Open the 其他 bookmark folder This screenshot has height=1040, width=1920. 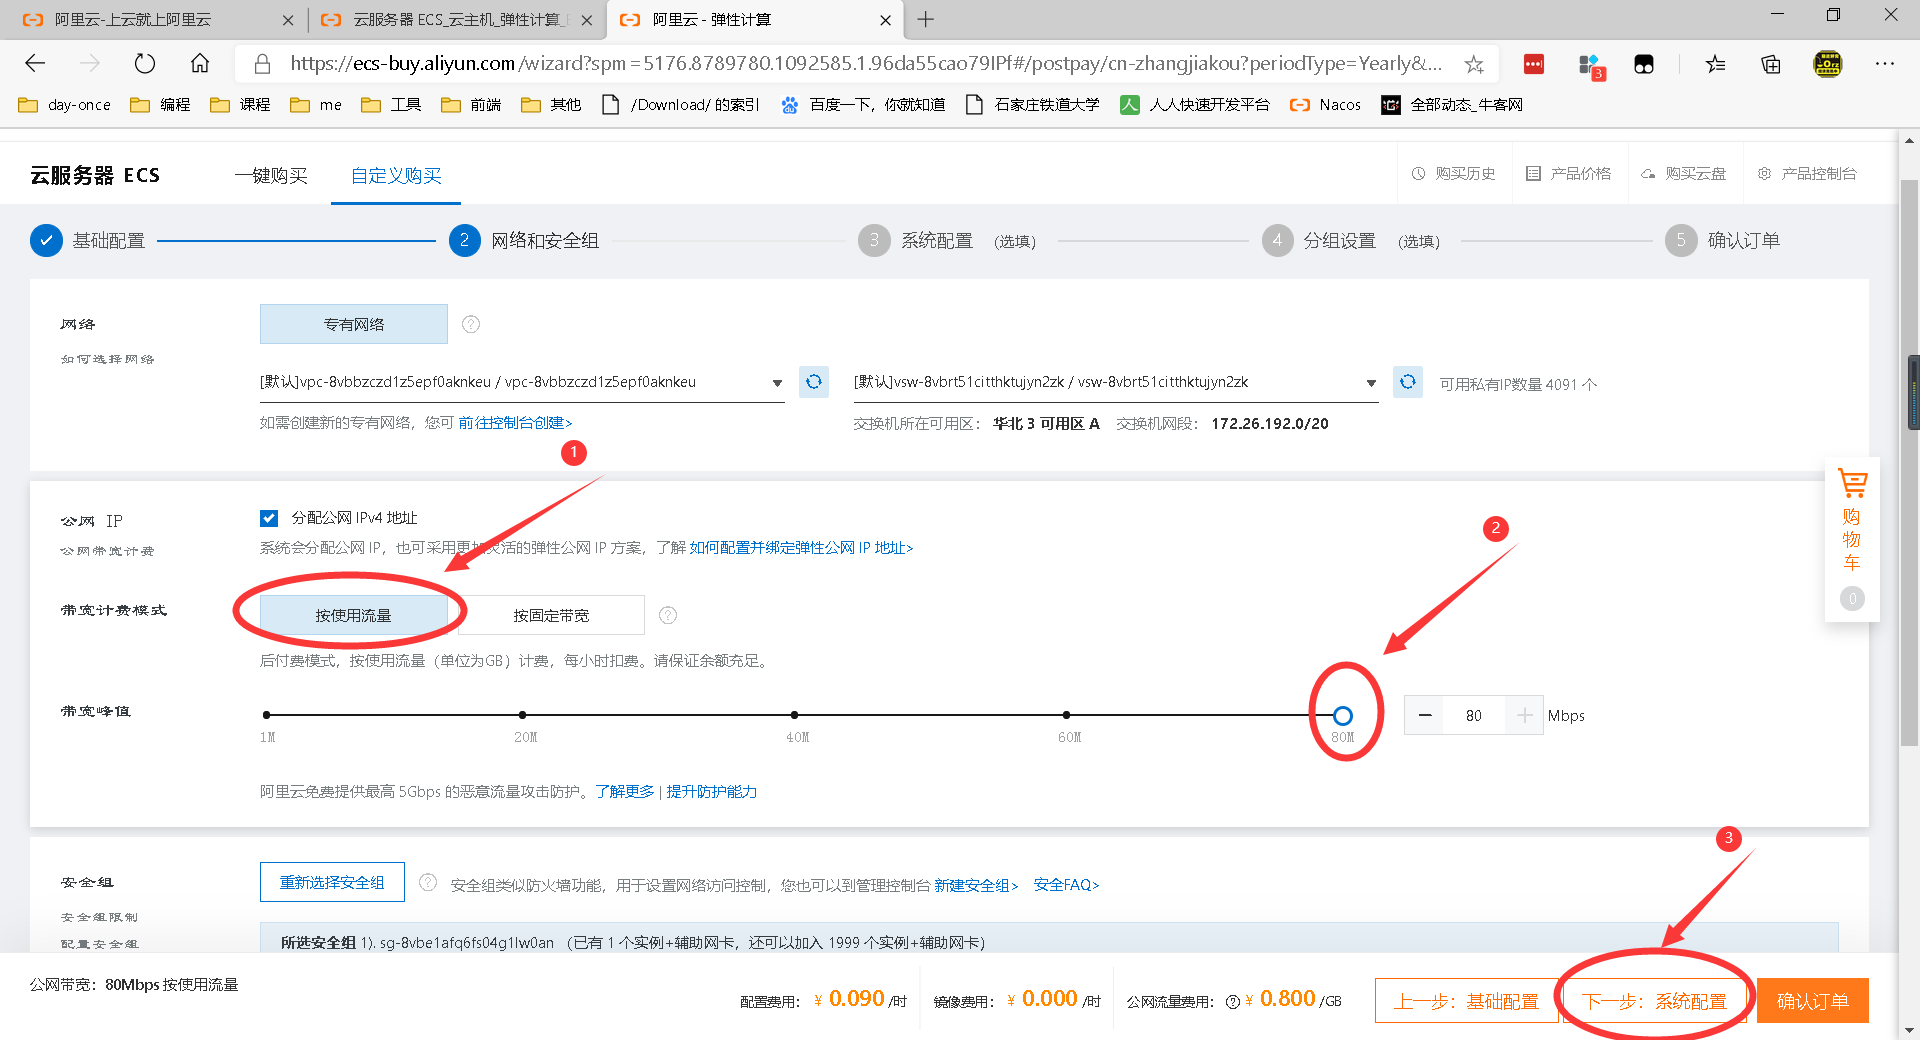551,104
